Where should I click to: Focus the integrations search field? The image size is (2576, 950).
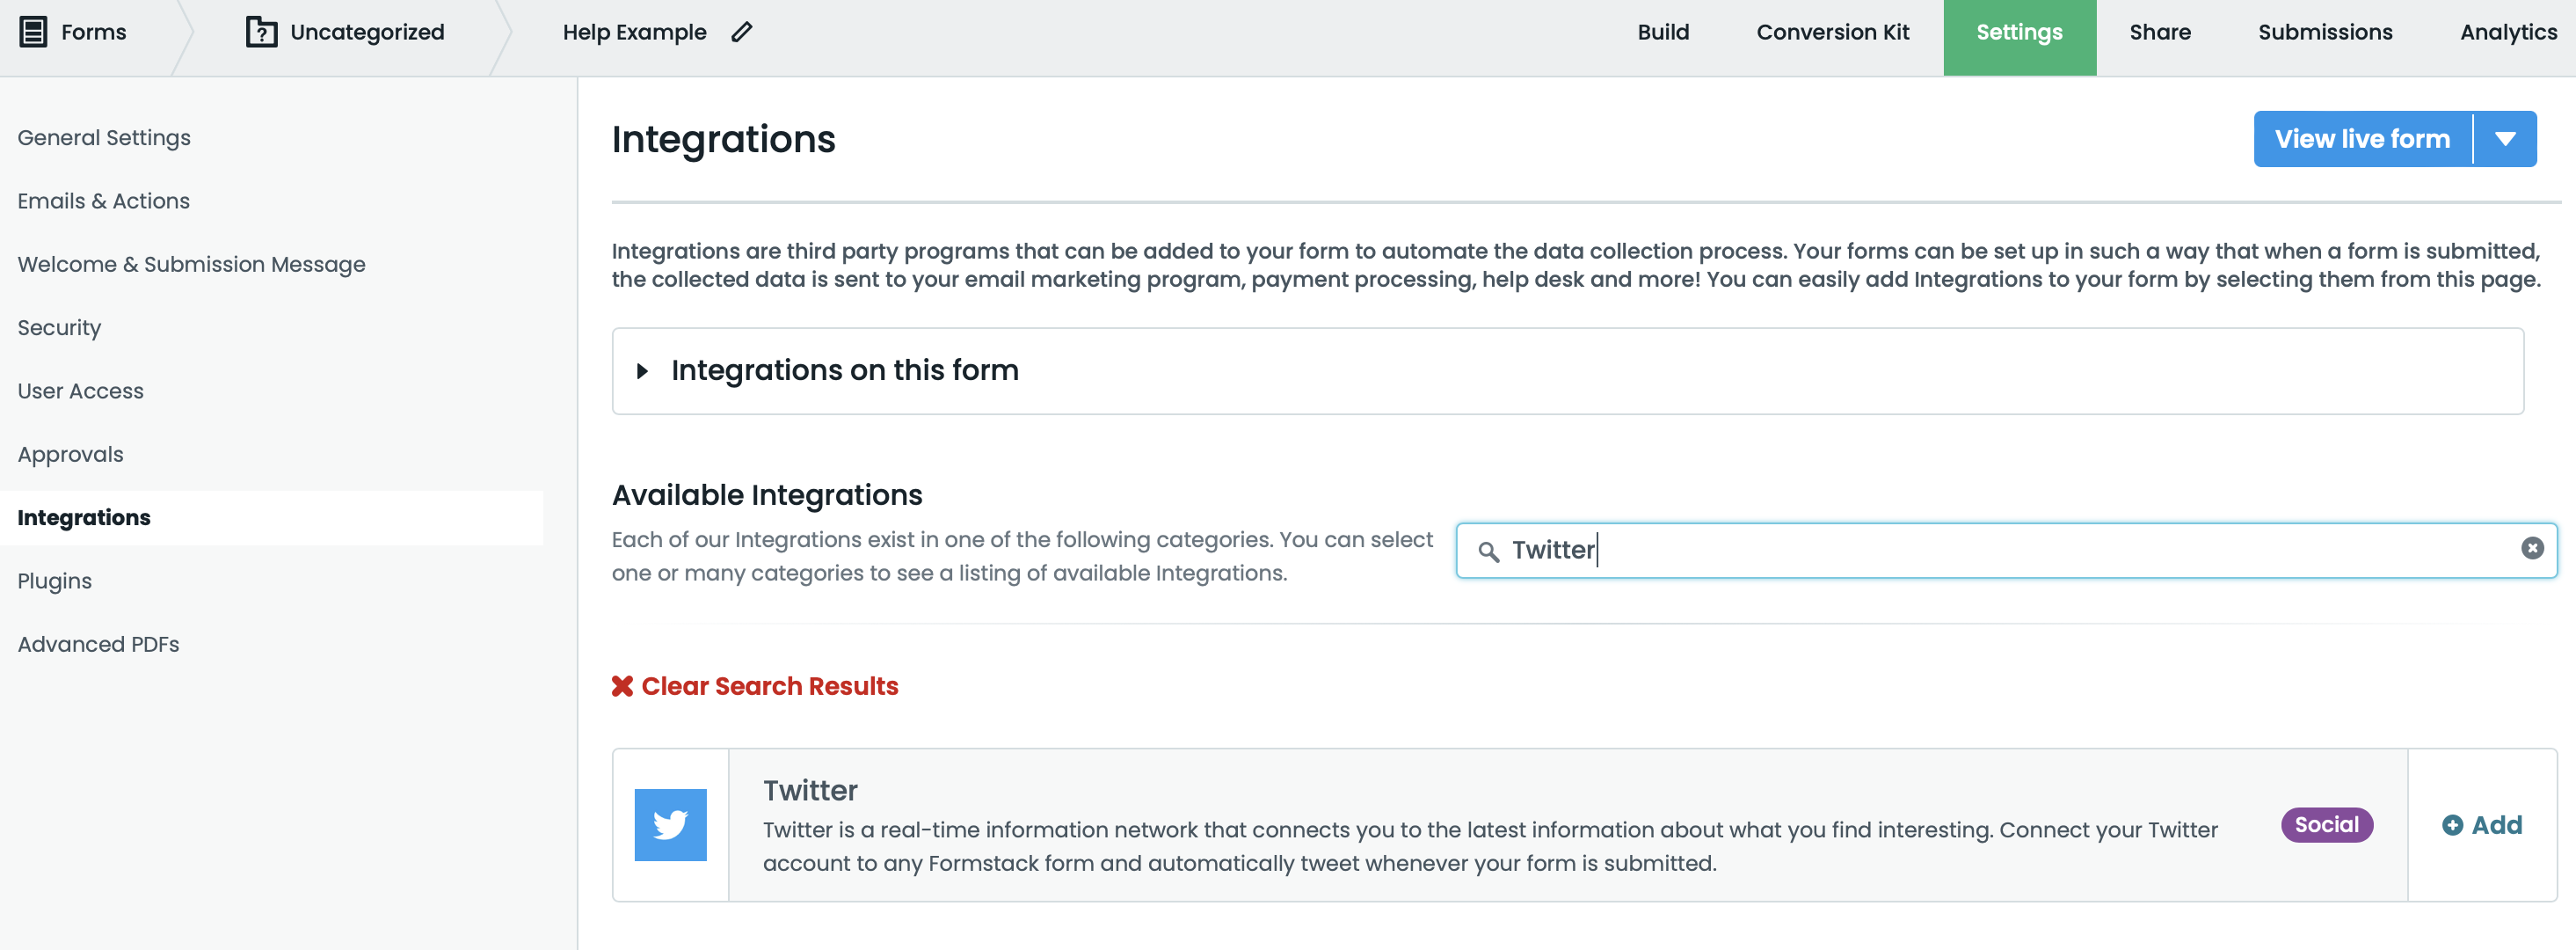click(2000, 550)
